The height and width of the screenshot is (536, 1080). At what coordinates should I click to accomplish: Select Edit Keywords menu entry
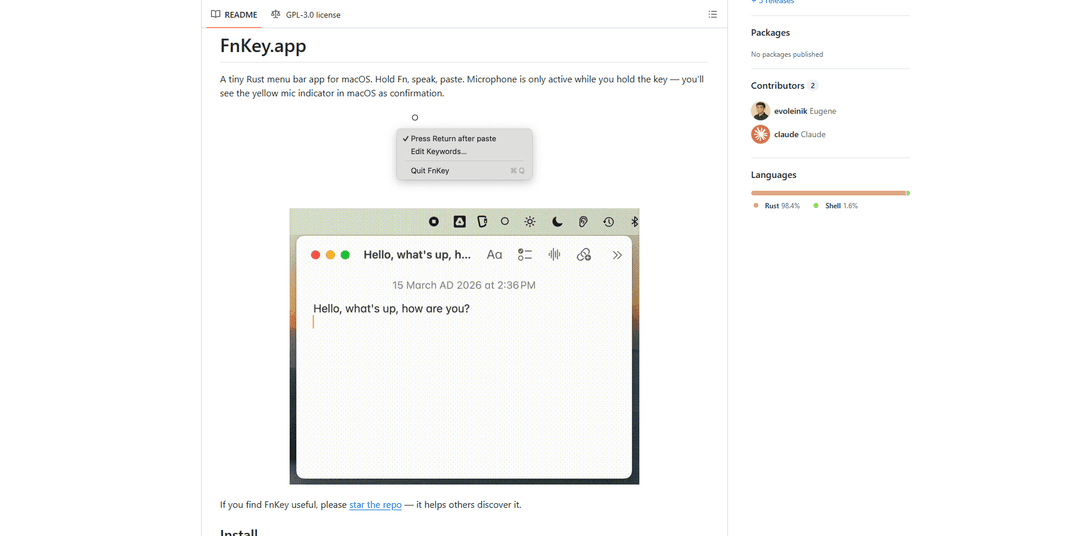438,152
